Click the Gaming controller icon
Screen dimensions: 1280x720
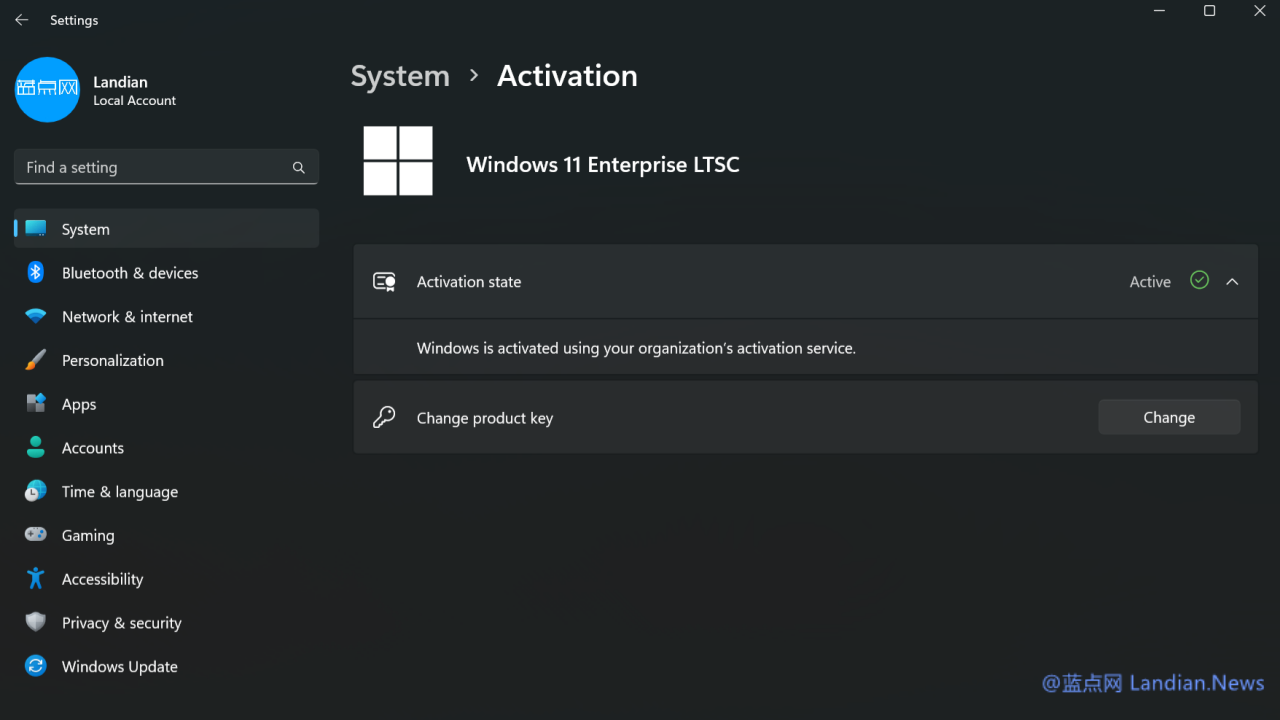click(x=36, y=535)
